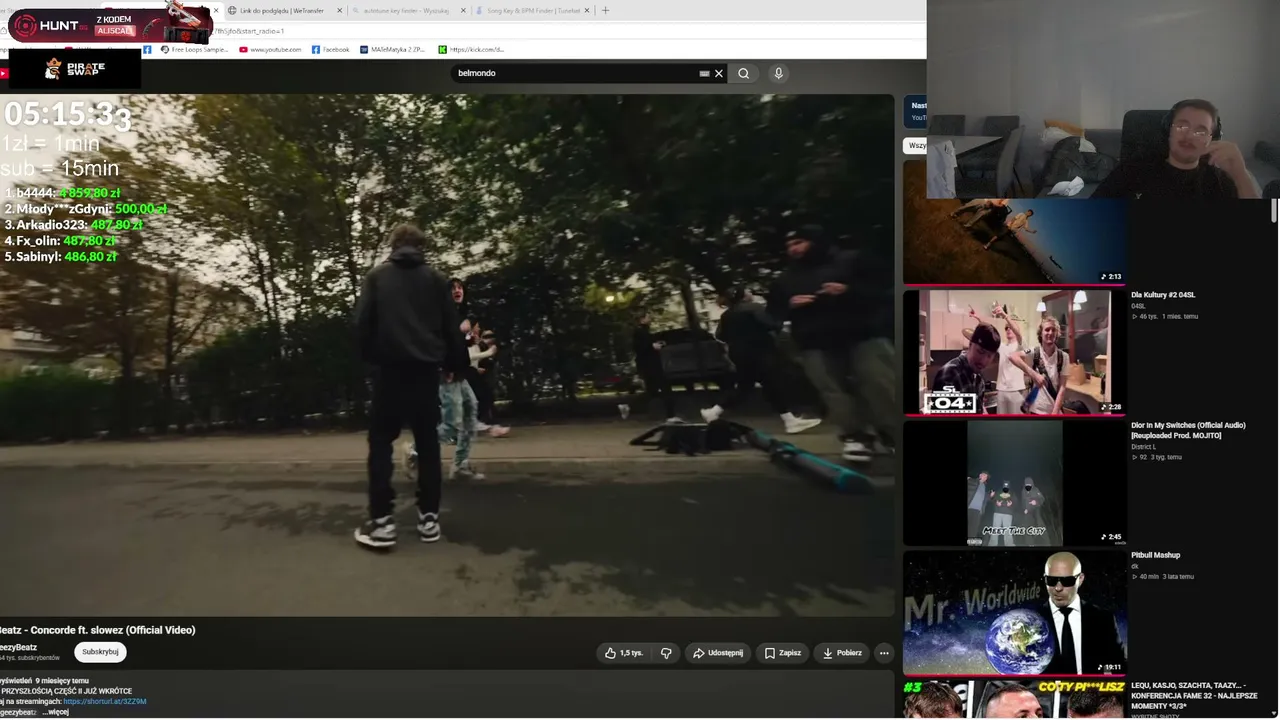Click the Hunt "Z KODEM ALISCAL" banner

pyautogui.click(x=110, y=24)
